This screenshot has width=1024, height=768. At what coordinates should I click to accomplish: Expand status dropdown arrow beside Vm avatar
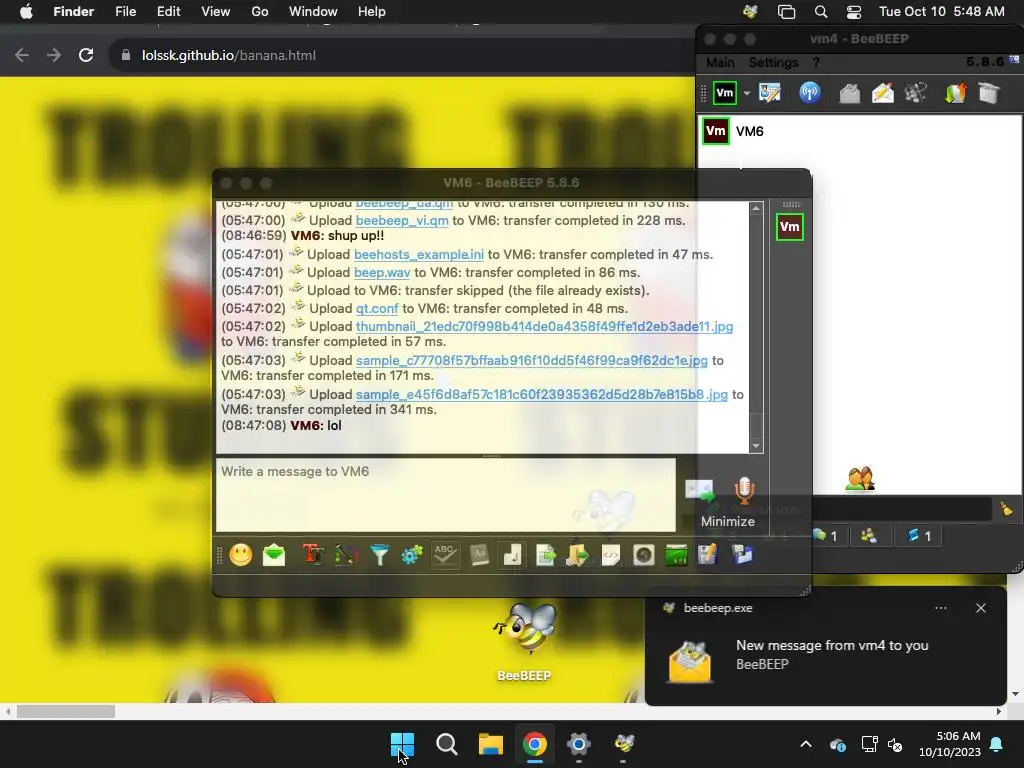[x=746, y=93]
